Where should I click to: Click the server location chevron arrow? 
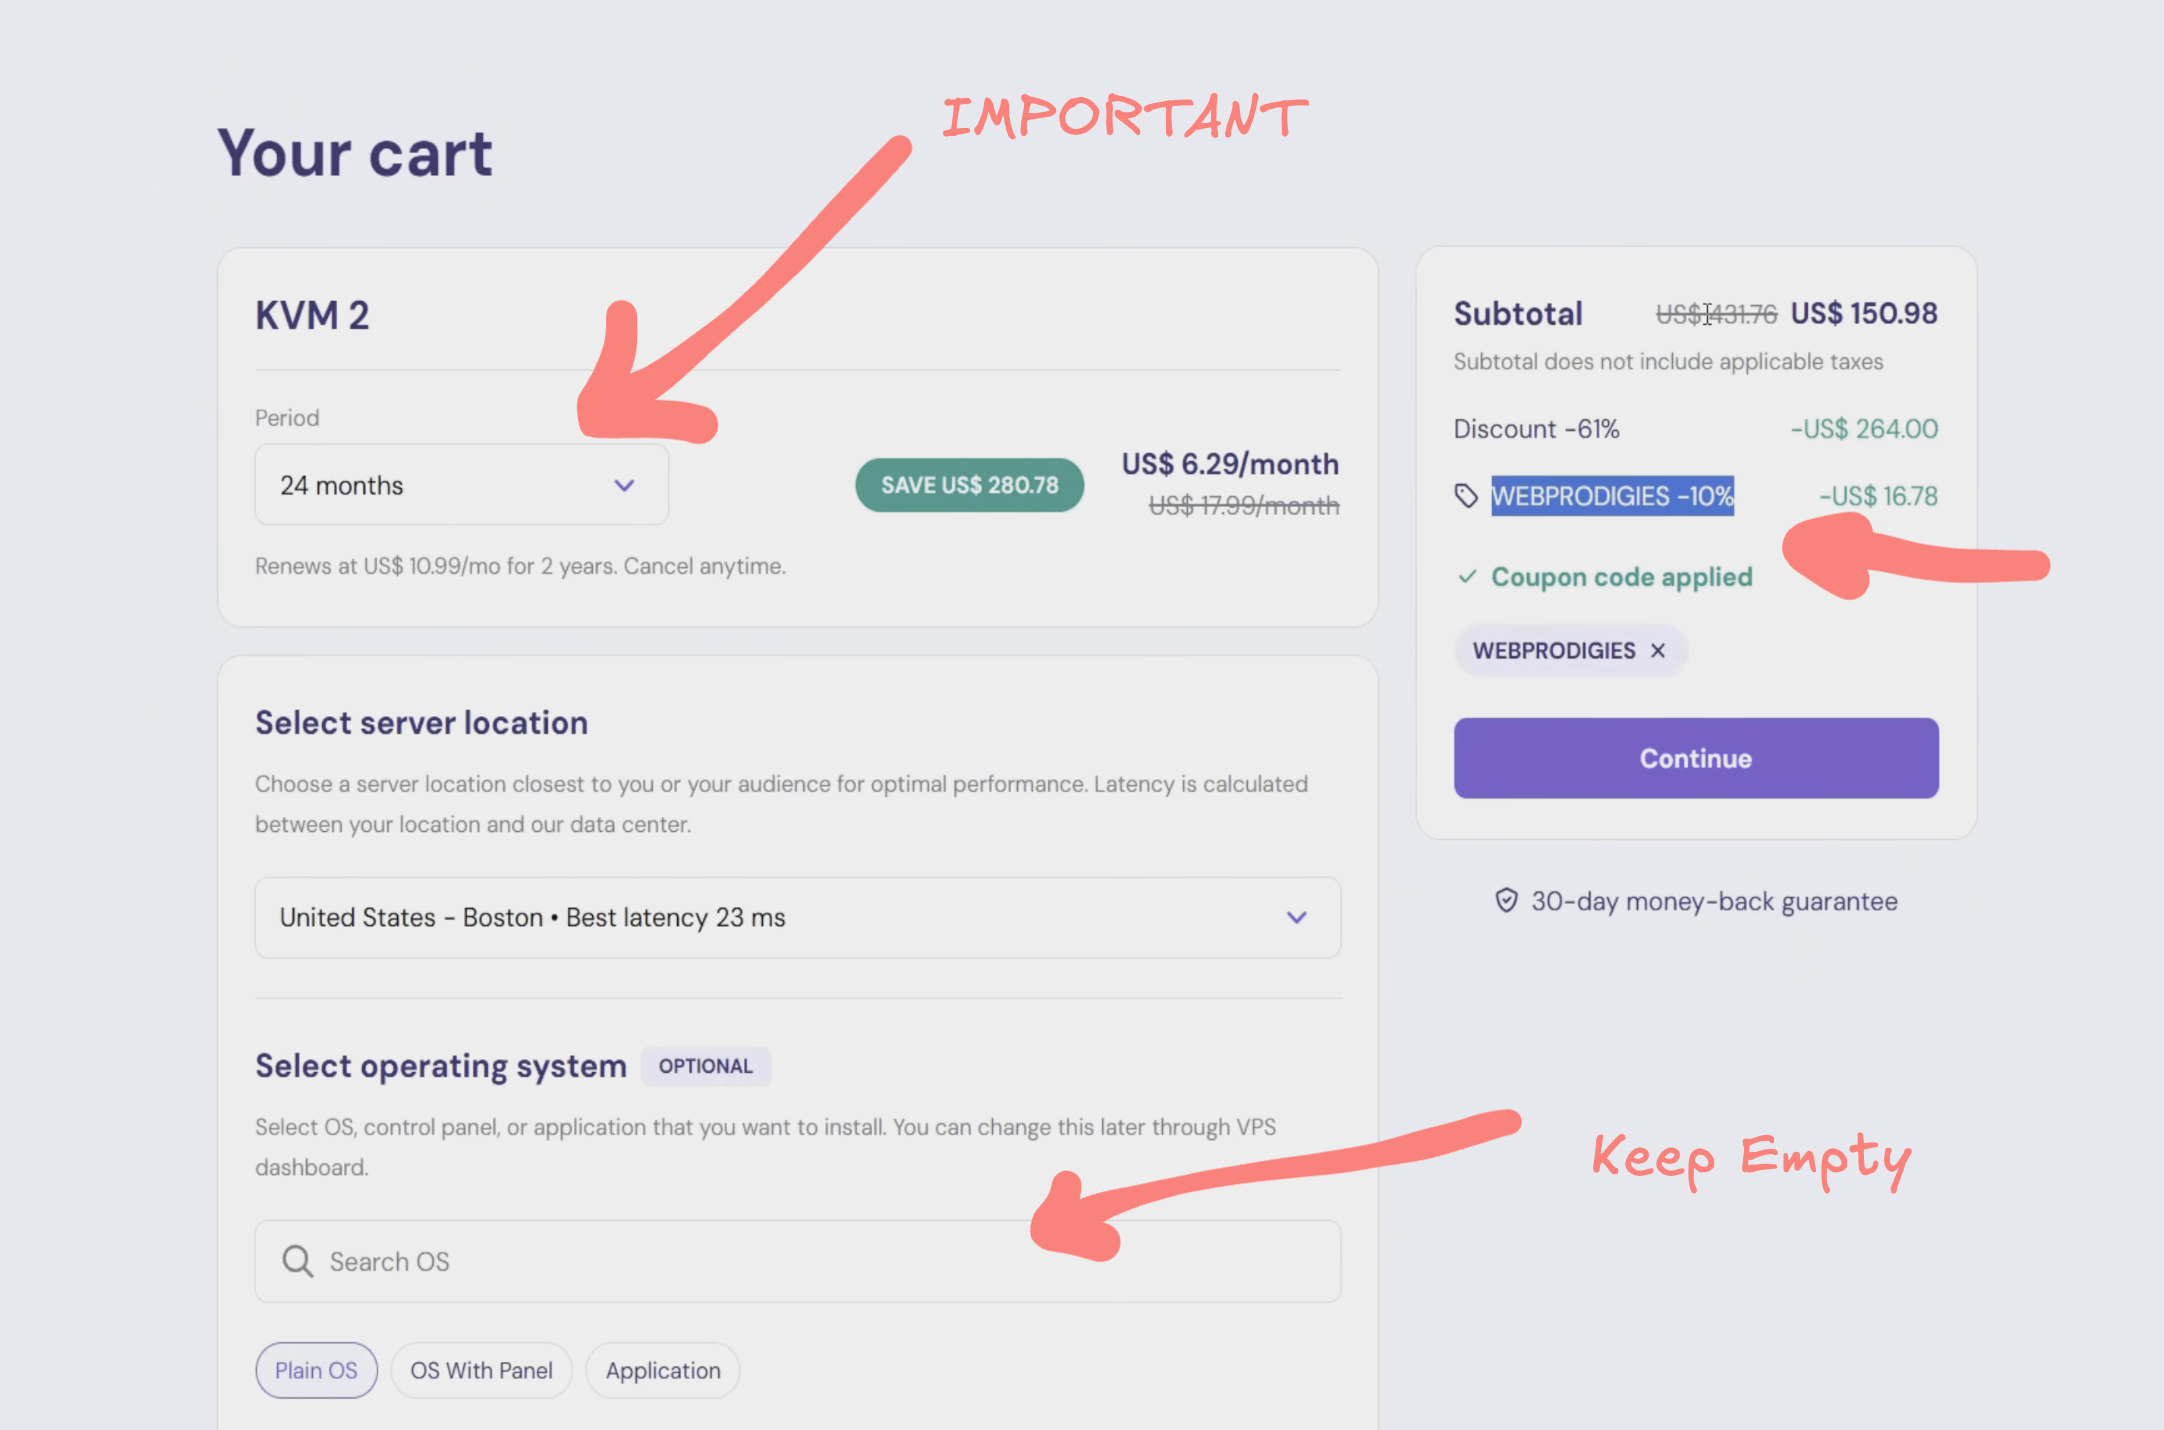click(1296, 917)
